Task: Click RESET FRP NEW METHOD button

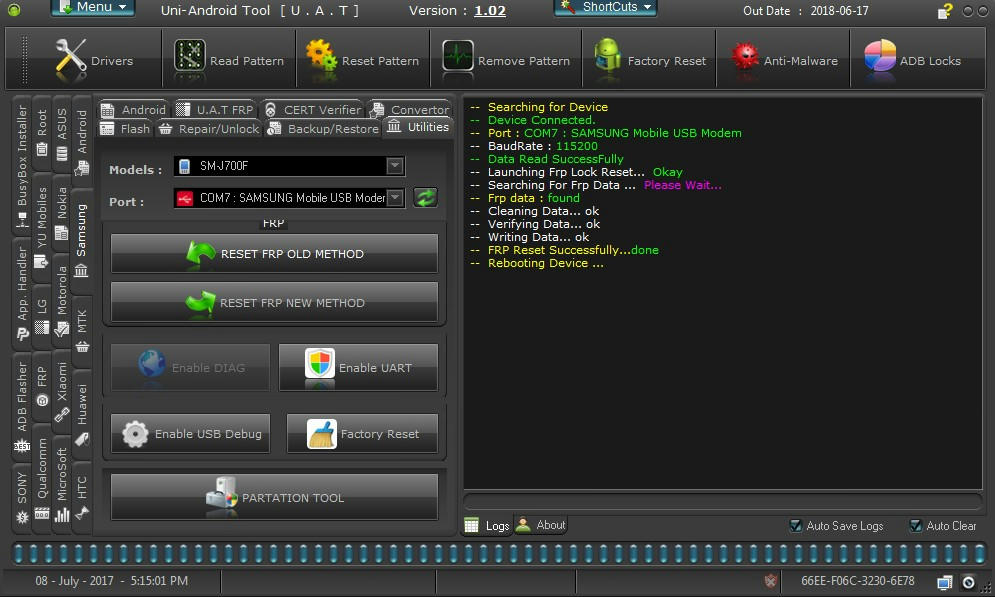Action: coord(274,302)
